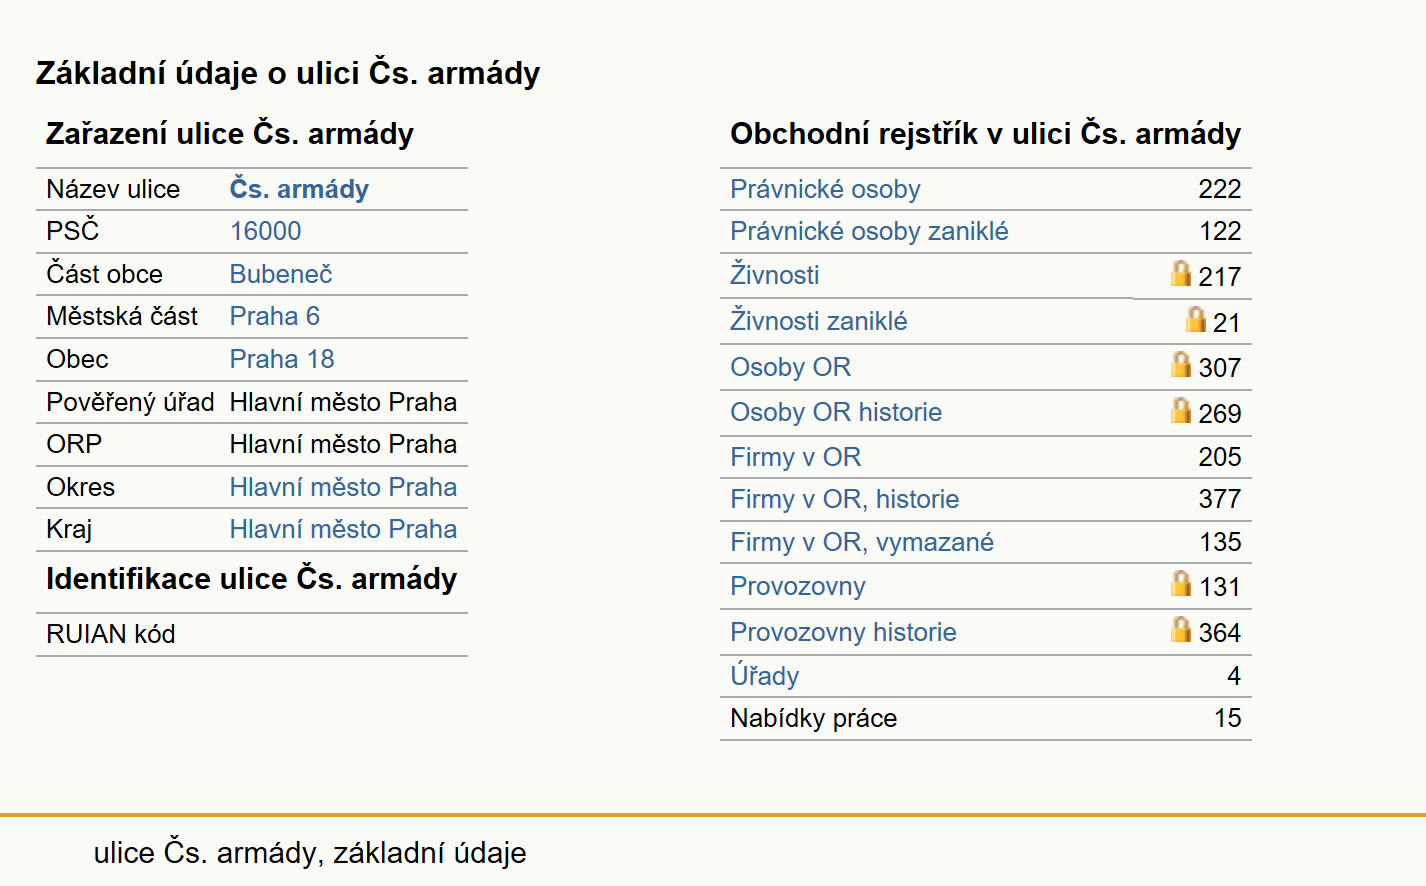This screenshot has height=886, width=1426.
Task: Open postal code 16000 link
Action: click(x=265, y=231)
